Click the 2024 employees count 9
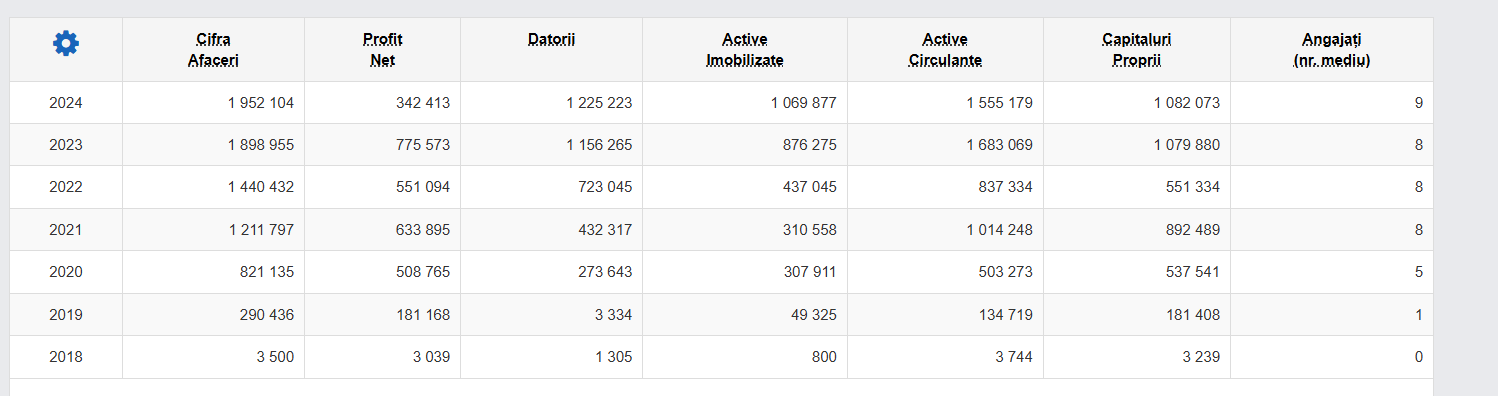This screenshot has height=396, width=1498. coord(1419,103)
